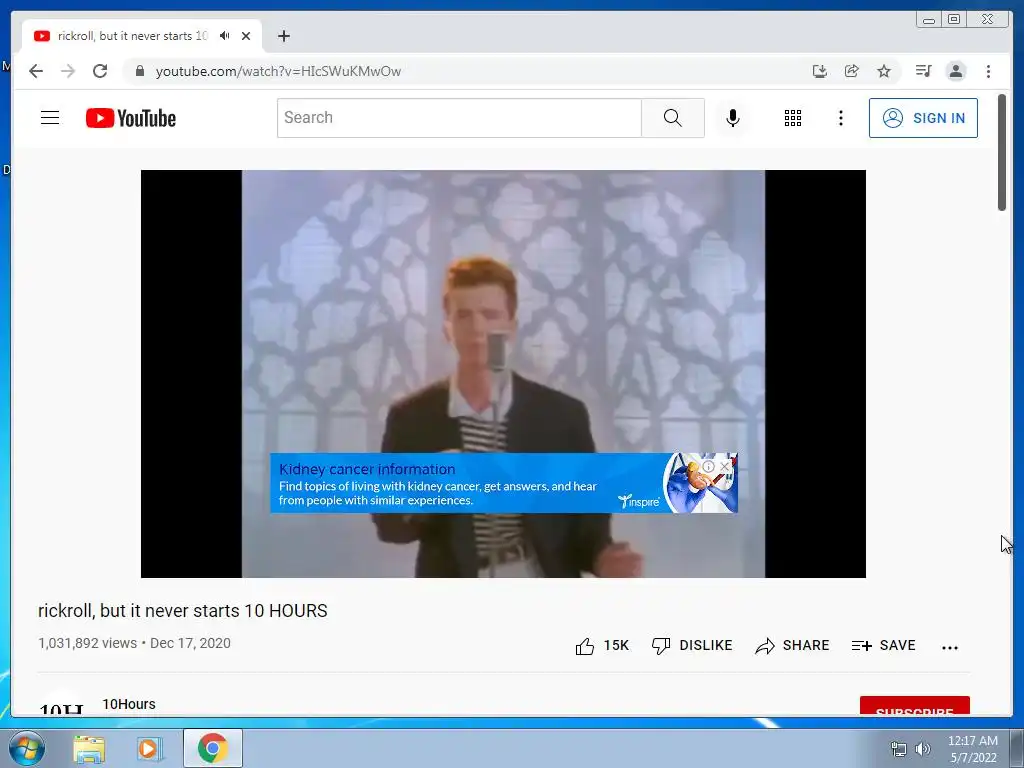Open the taskbar clock and date

click(972, 749)
